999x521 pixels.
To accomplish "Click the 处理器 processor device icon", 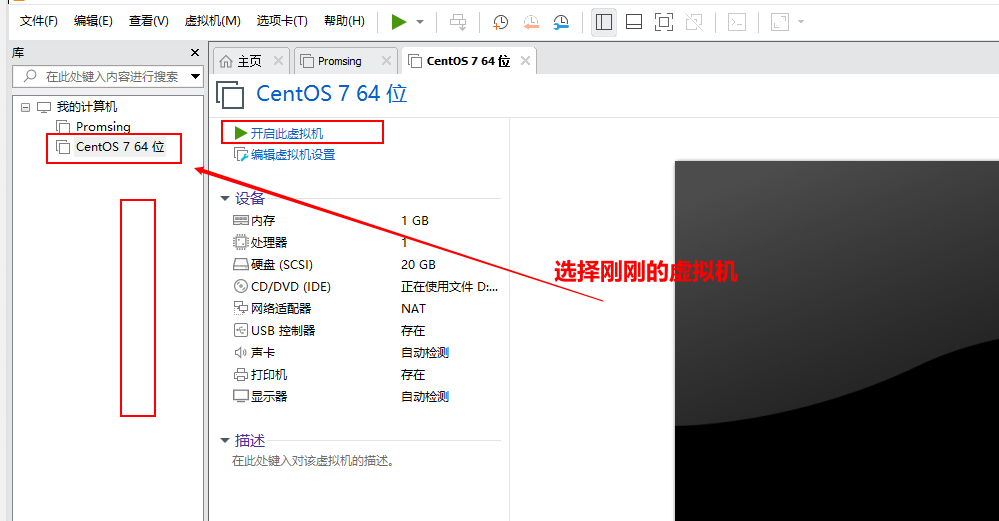I will (x=241, y=242).
